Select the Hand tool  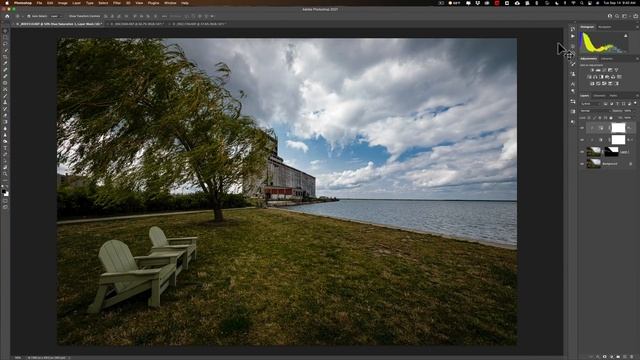click(5, 167)
